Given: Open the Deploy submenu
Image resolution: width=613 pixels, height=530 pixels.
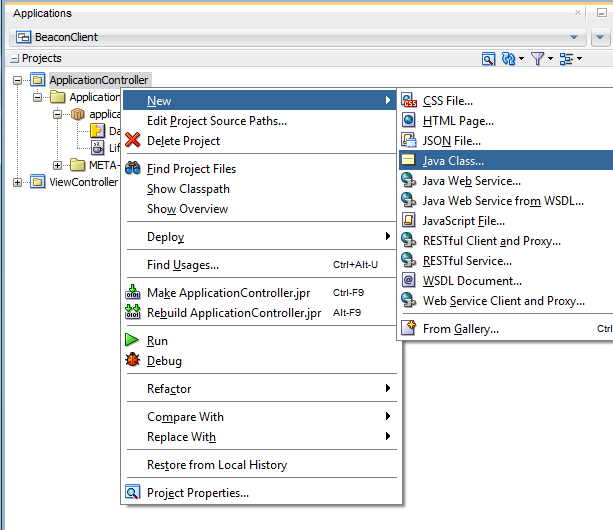Looking at the screenshot, I should (259, 236).
